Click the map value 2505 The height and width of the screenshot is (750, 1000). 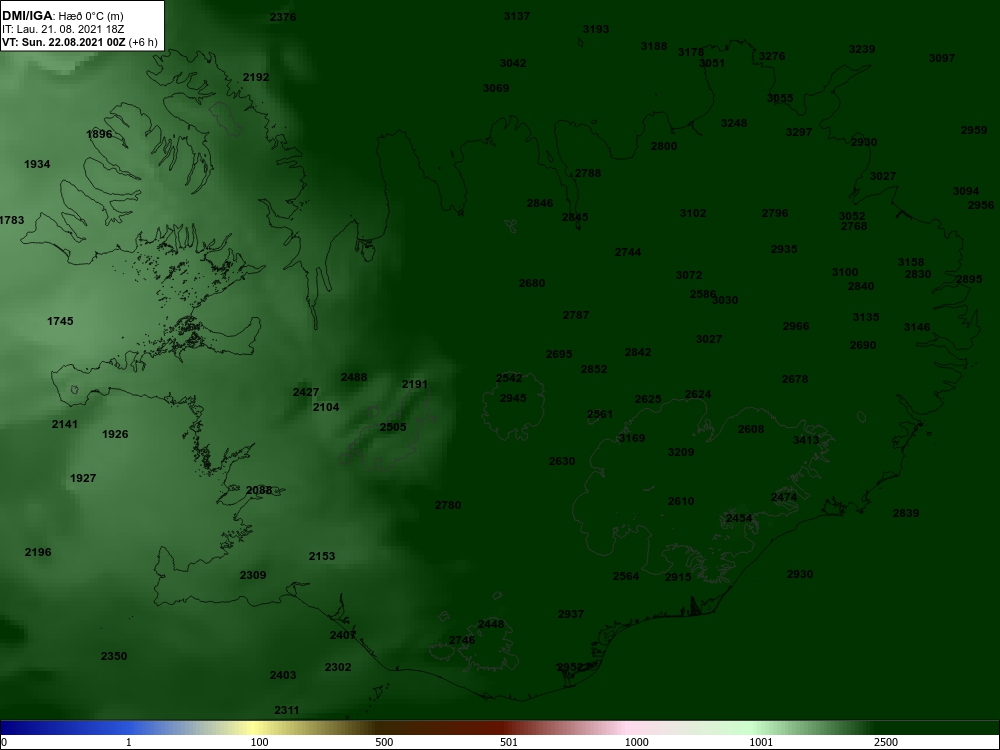point(393,427)
